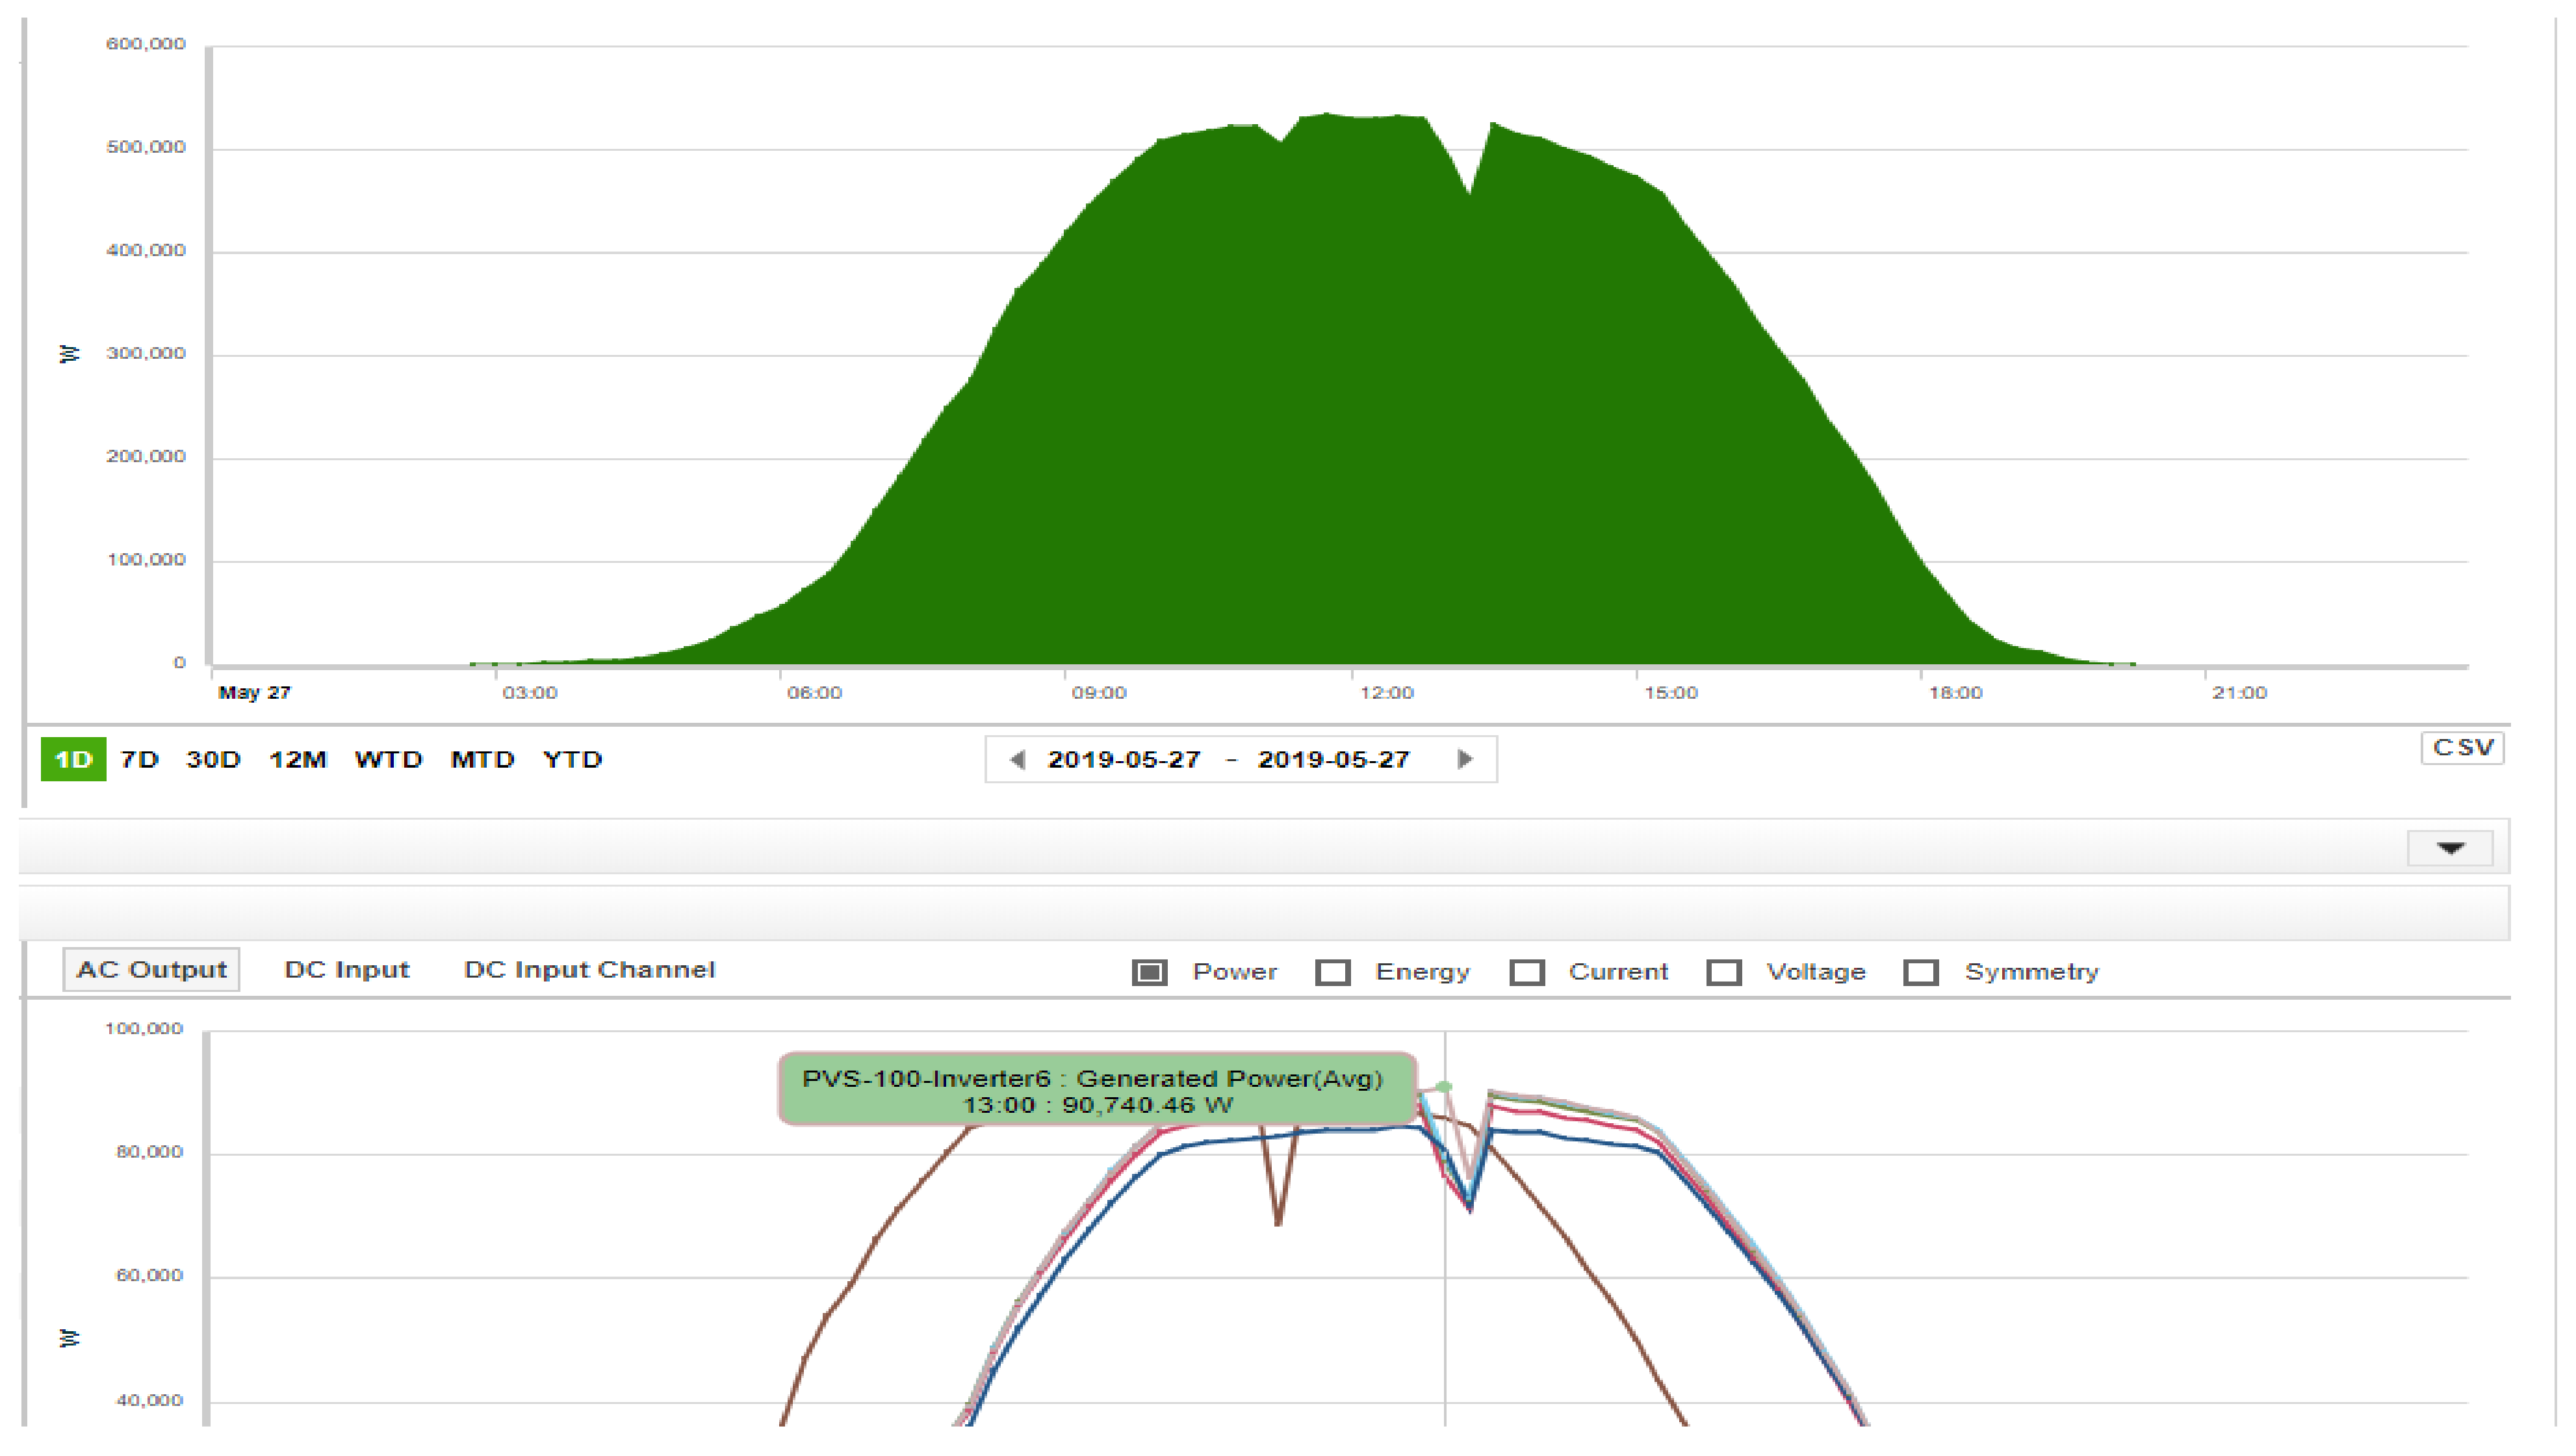Enable the Energy checkbox
This screenshot has height=1456, width=2576.
1332,972
